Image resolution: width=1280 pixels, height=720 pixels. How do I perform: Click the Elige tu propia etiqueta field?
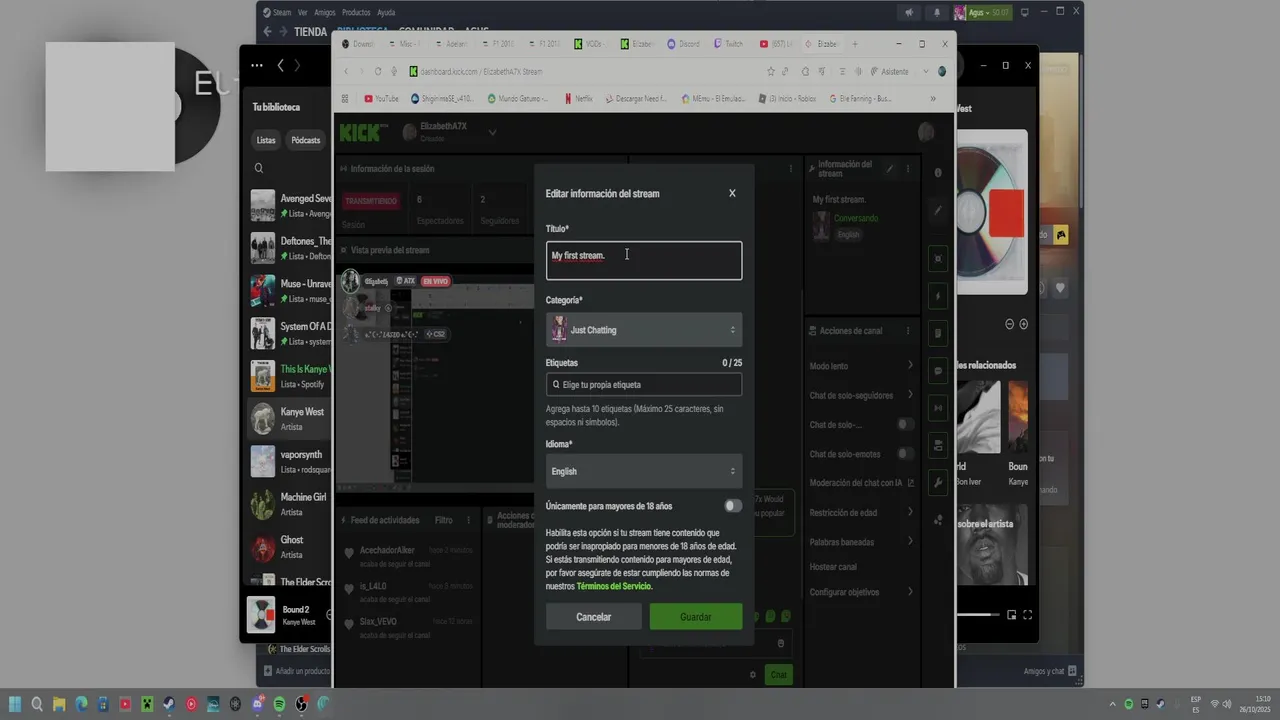click(644, 384)
